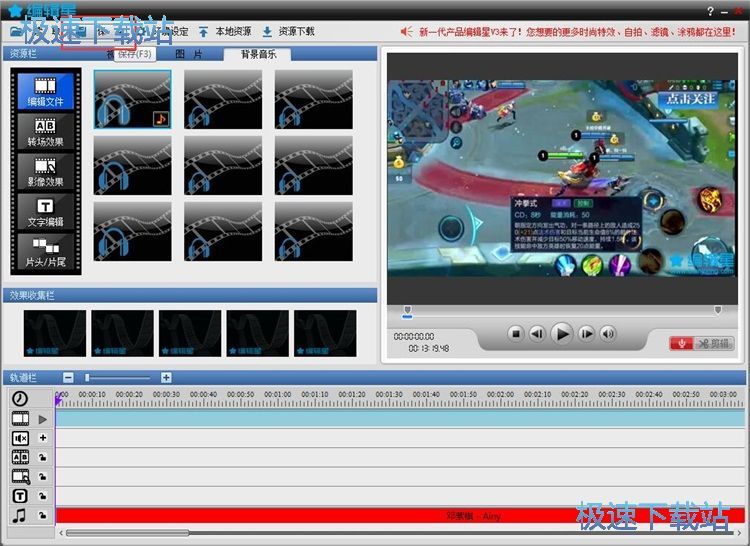Play the preview video

tap(562, 333)
